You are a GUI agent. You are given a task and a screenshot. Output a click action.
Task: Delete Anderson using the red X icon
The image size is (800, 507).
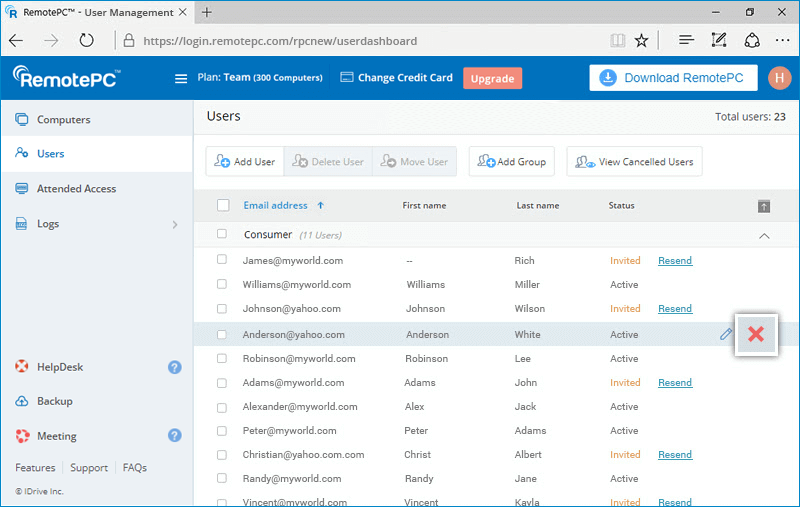click(x=756, y=334)
